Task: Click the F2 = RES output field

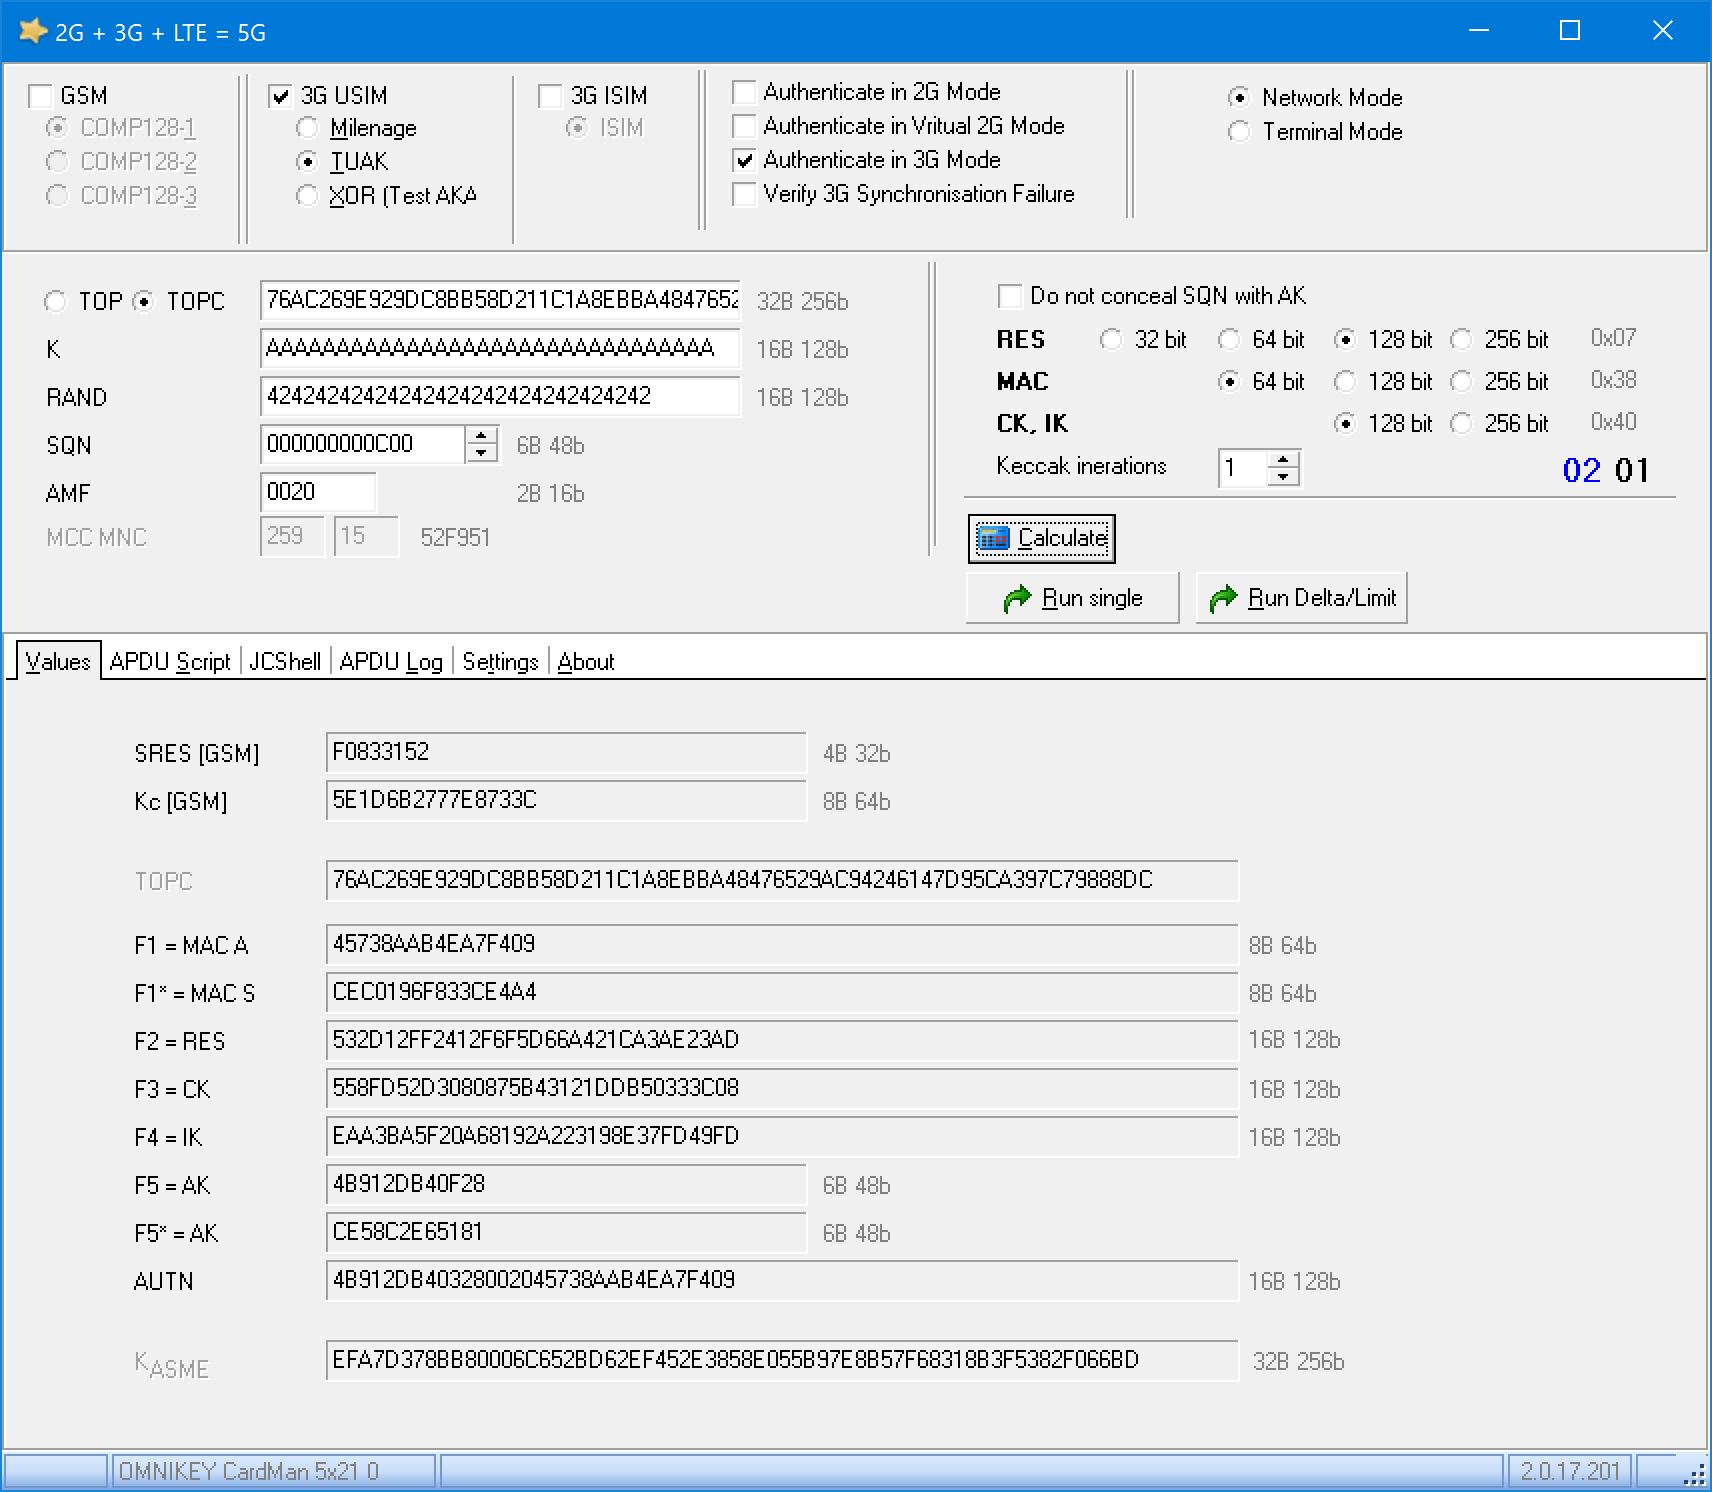Action: click(782, 1040)
